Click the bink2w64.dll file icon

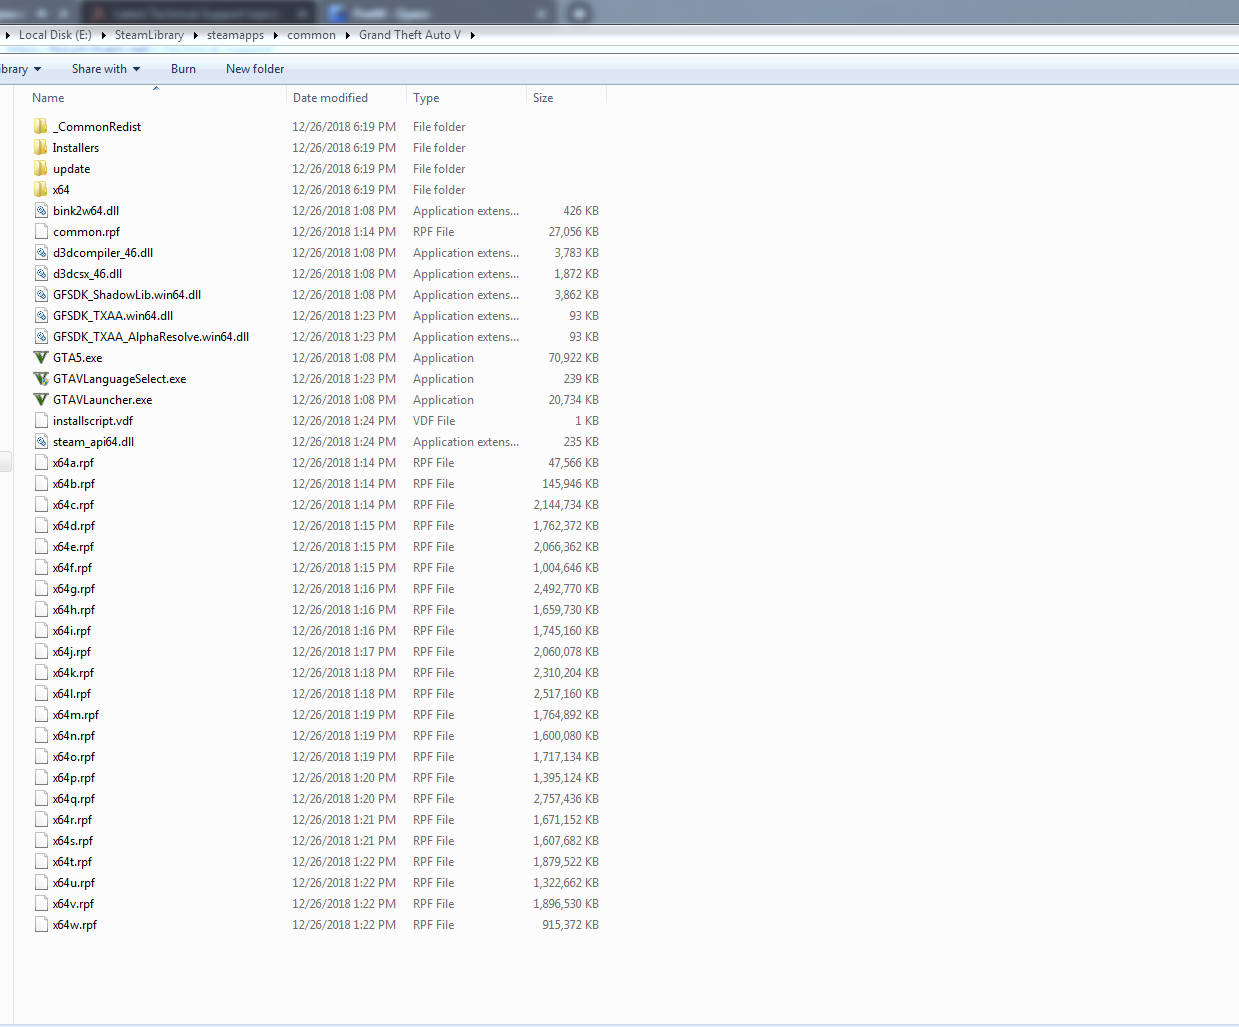point(41,210)
